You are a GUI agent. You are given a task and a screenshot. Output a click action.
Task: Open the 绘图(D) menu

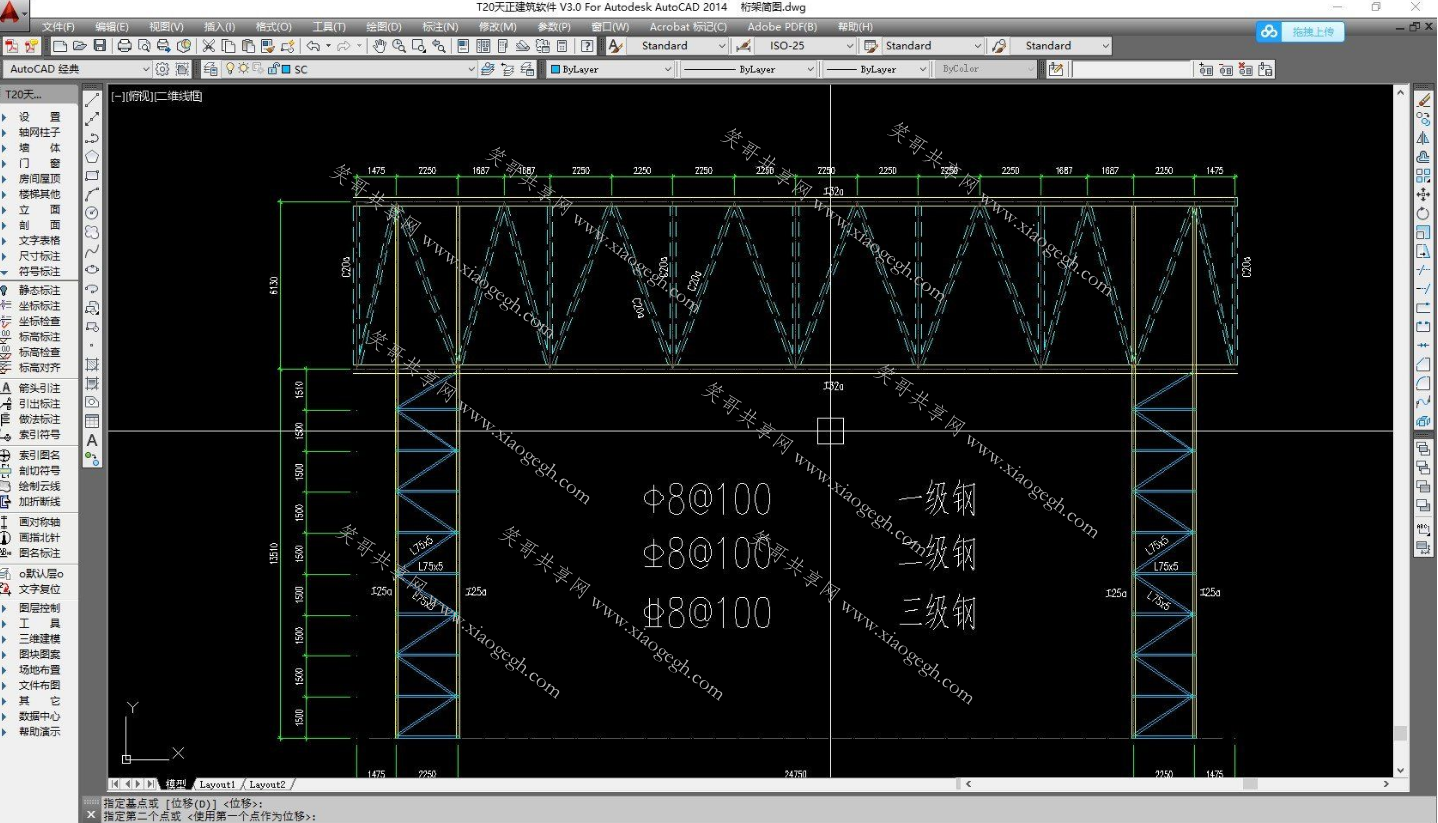pos(384,27)
